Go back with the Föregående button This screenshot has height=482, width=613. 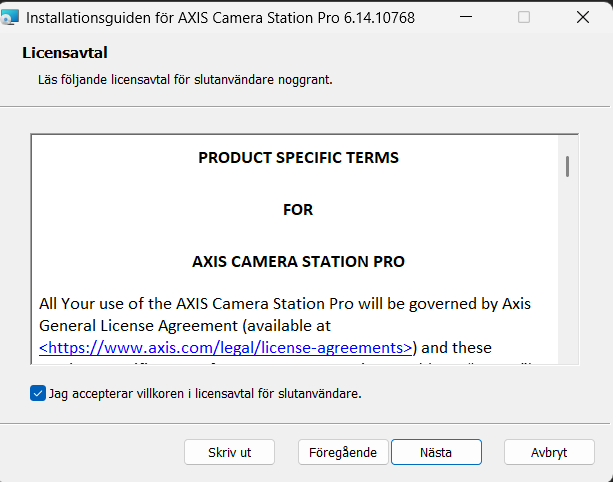pos(343,452)
